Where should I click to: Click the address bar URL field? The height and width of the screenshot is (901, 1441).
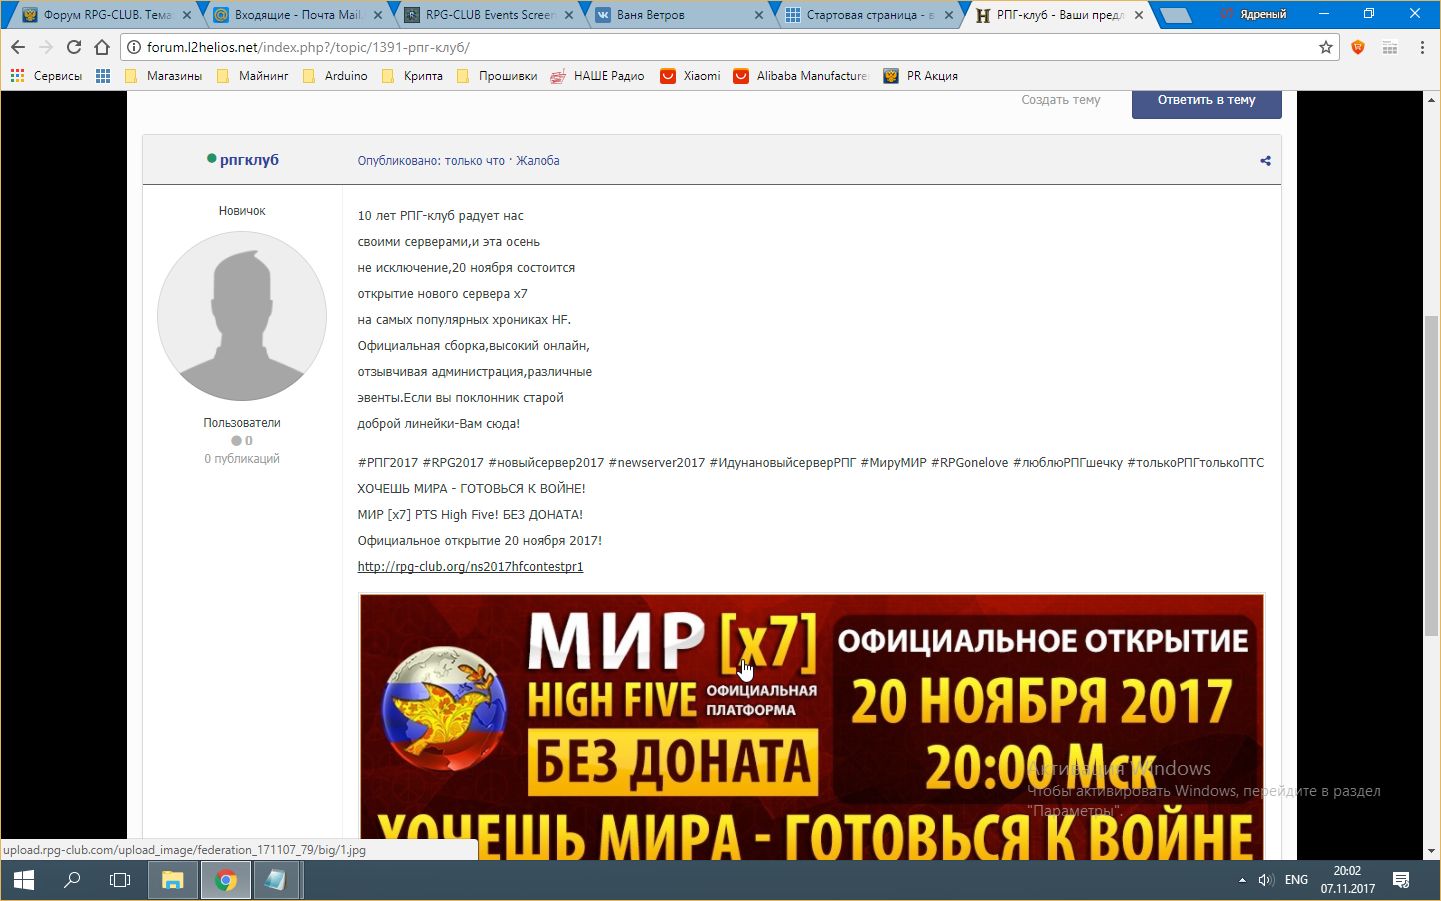click(x=700, y=47)
